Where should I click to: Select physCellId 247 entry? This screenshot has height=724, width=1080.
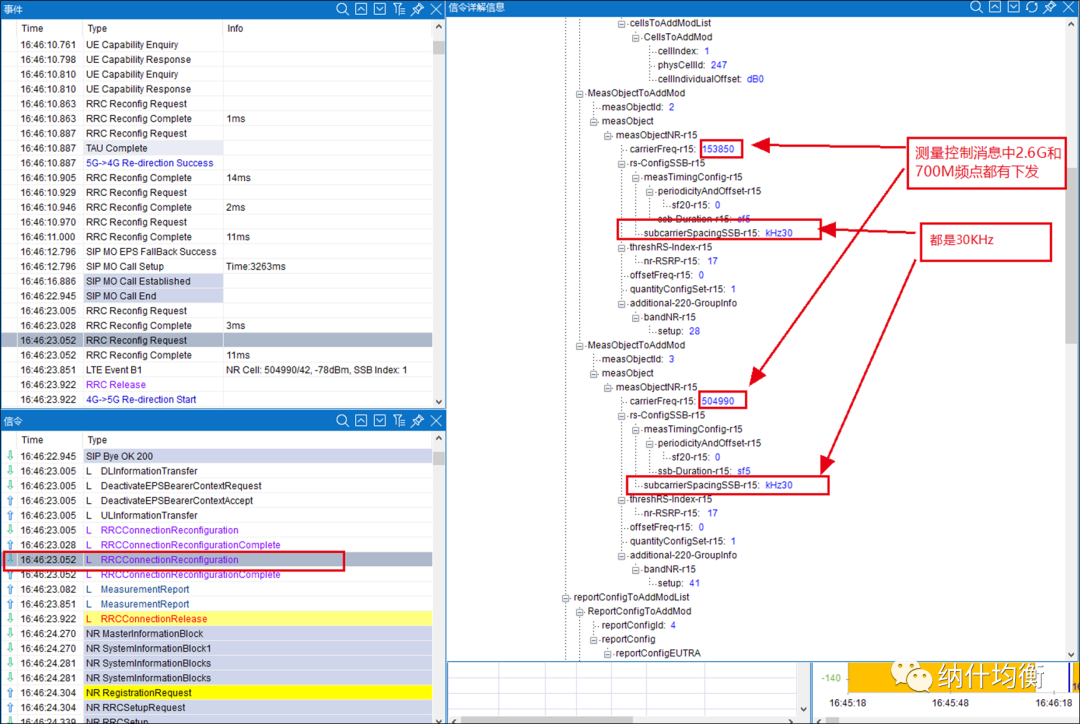[692, 65]
